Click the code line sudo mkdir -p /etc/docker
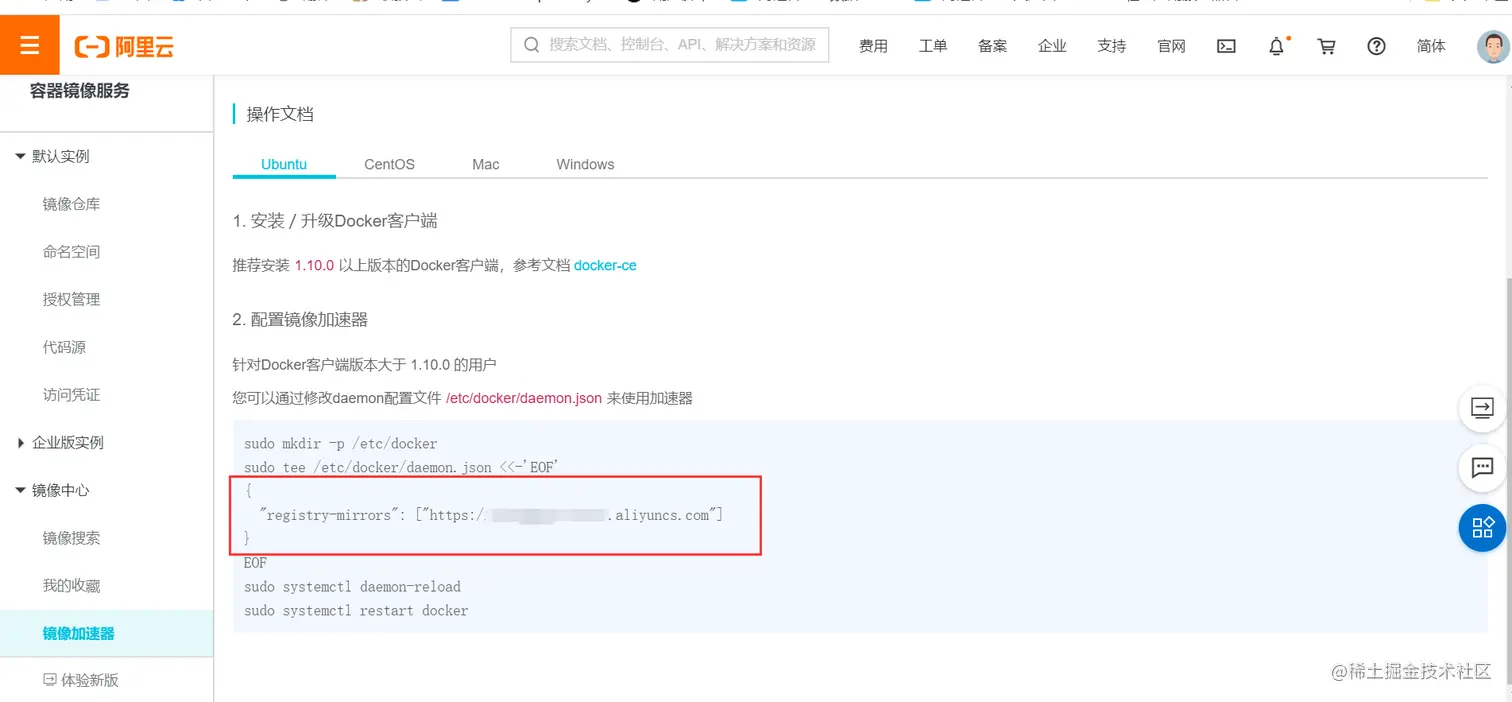The width and height of the screenshot is (1512, 702). coord(341,443)
